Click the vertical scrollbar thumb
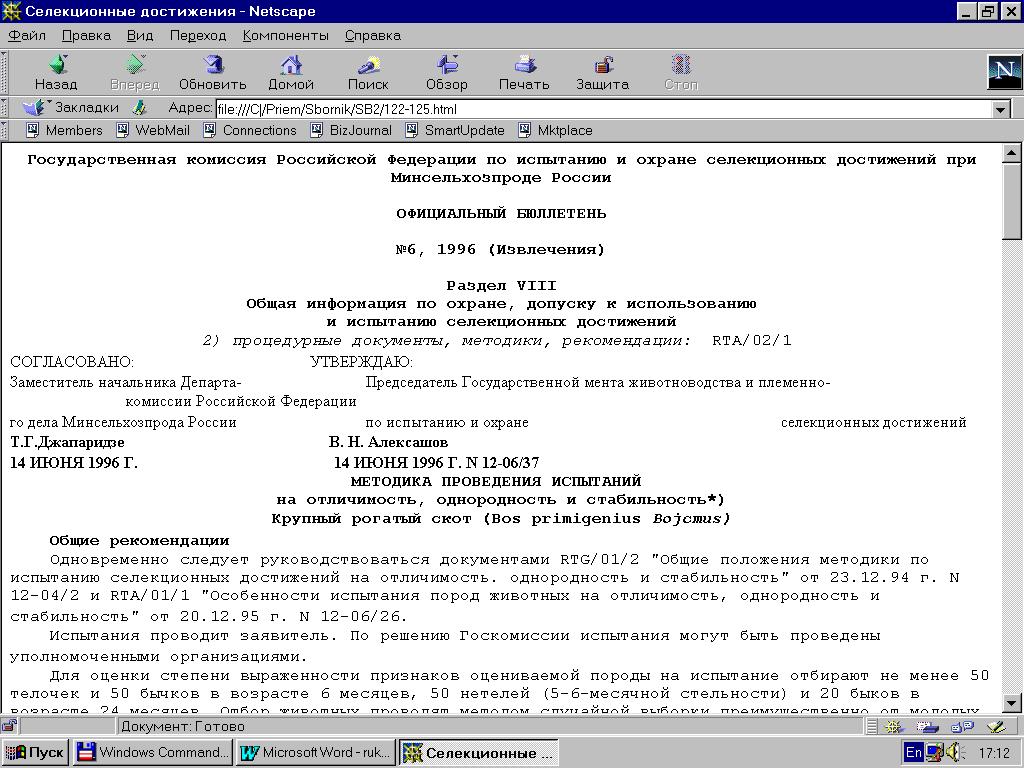 [1012, 201]
